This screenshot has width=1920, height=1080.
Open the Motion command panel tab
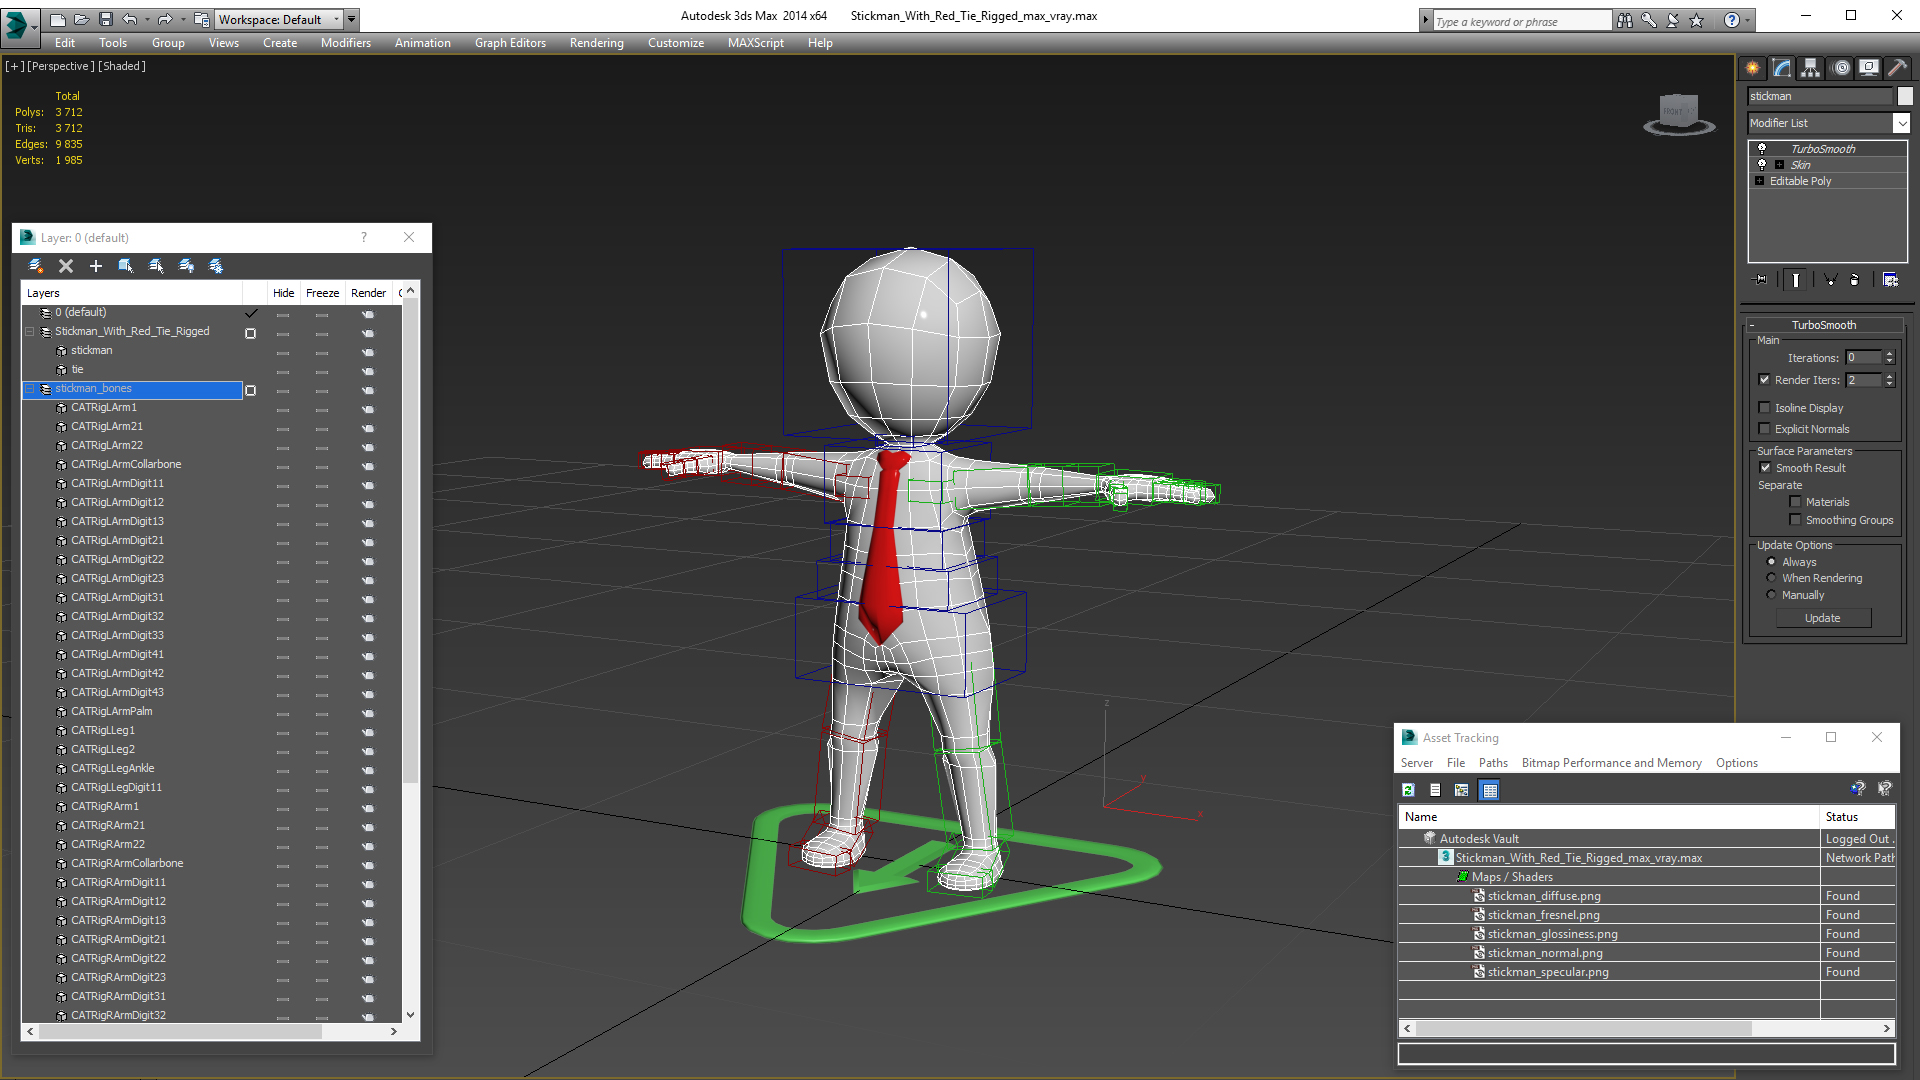(1841, 68)
